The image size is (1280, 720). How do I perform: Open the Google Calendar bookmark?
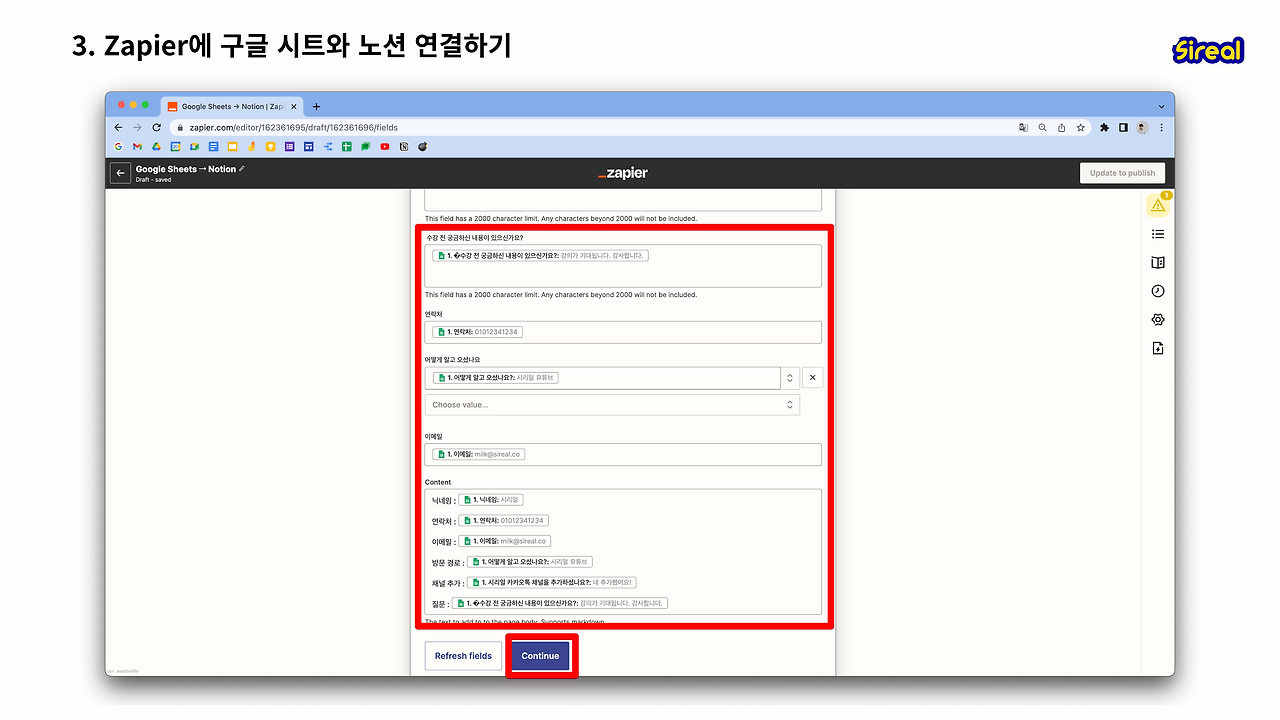coord(175,146)
